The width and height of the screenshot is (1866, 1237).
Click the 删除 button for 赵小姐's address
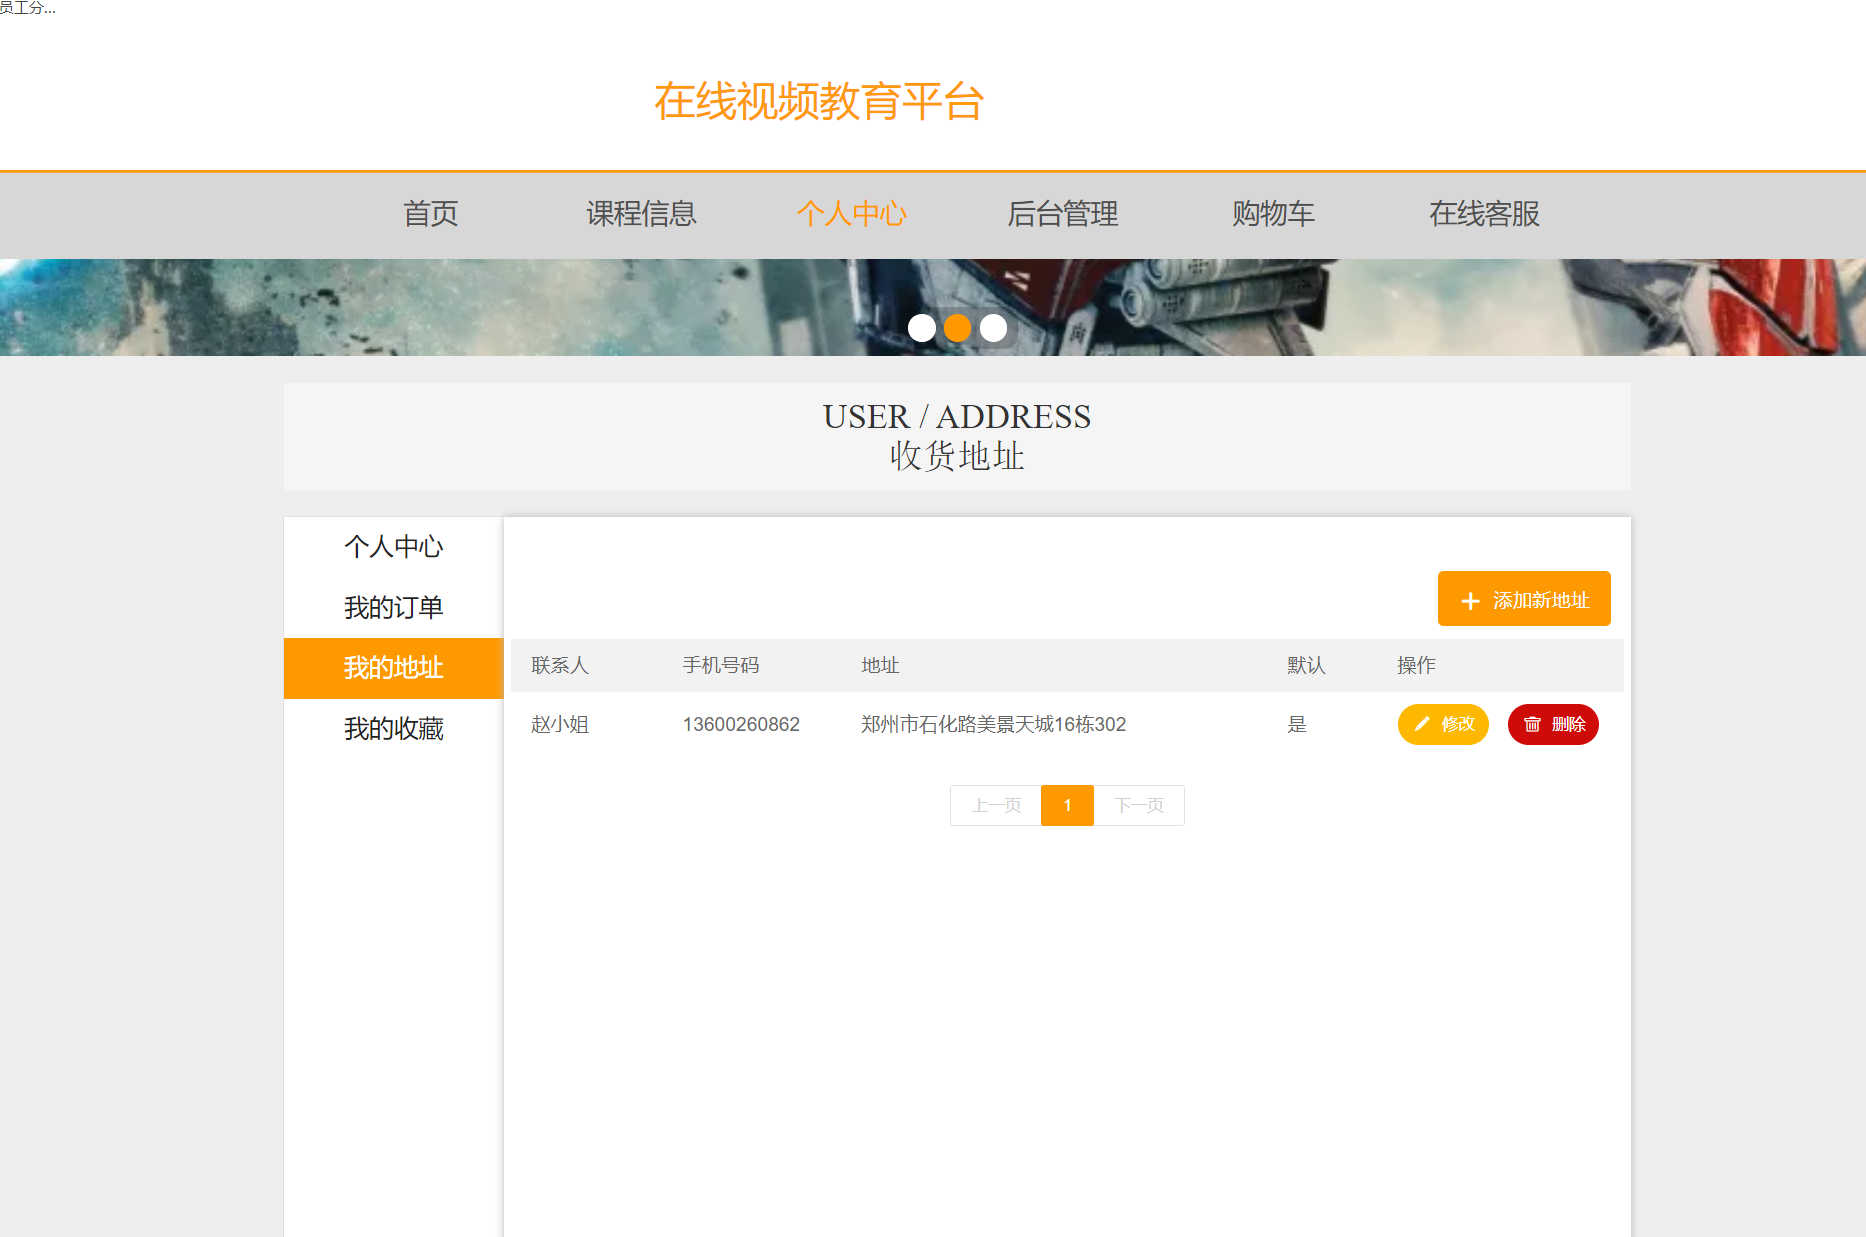click(1553, 724)
